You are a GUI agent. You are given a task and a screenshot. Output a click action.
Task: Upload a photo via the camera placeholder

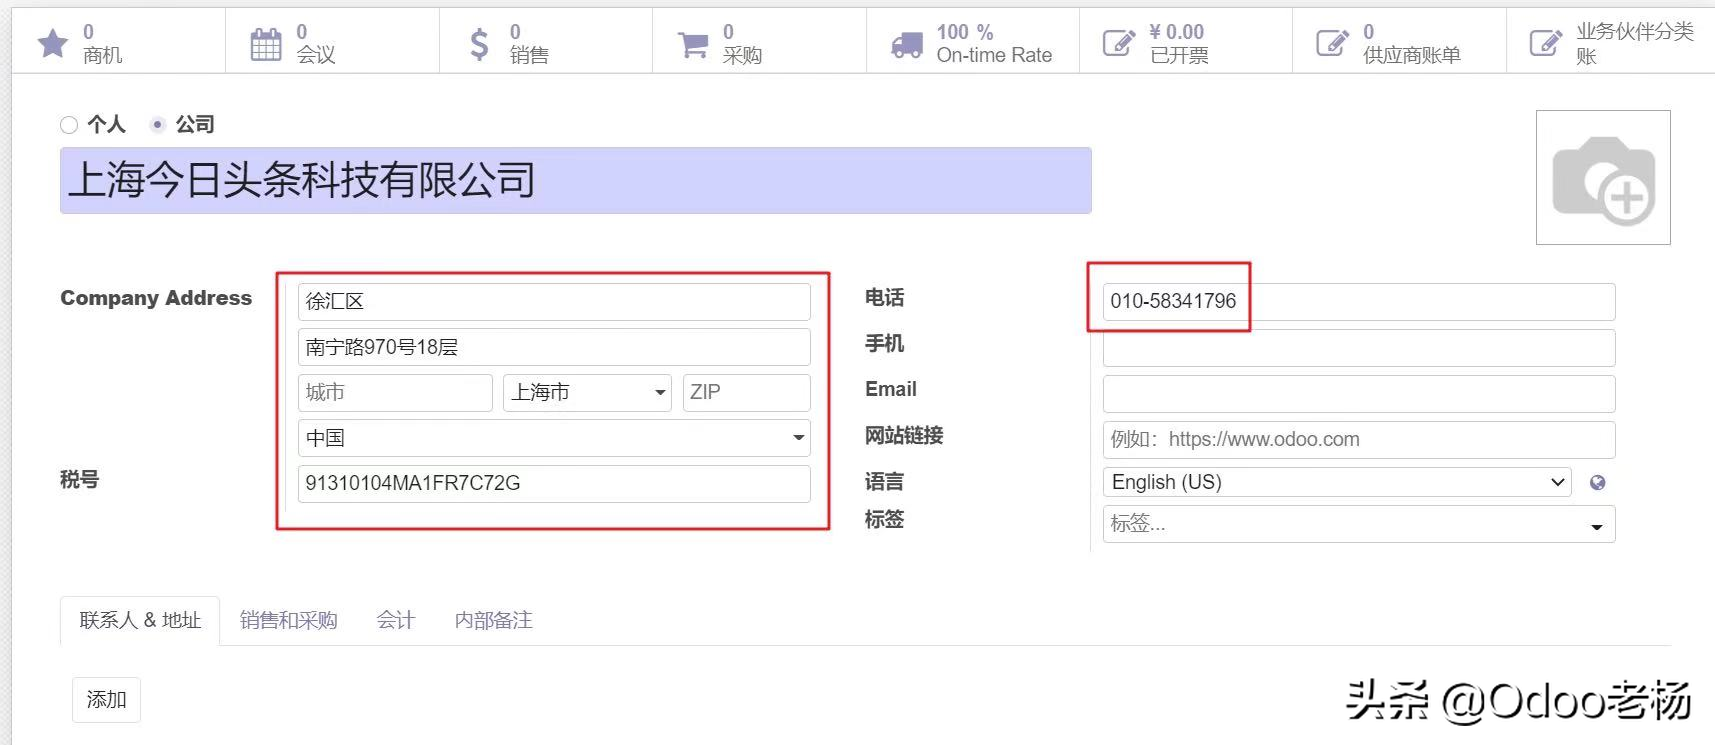pyautogui.click(x=1603, y=177)
